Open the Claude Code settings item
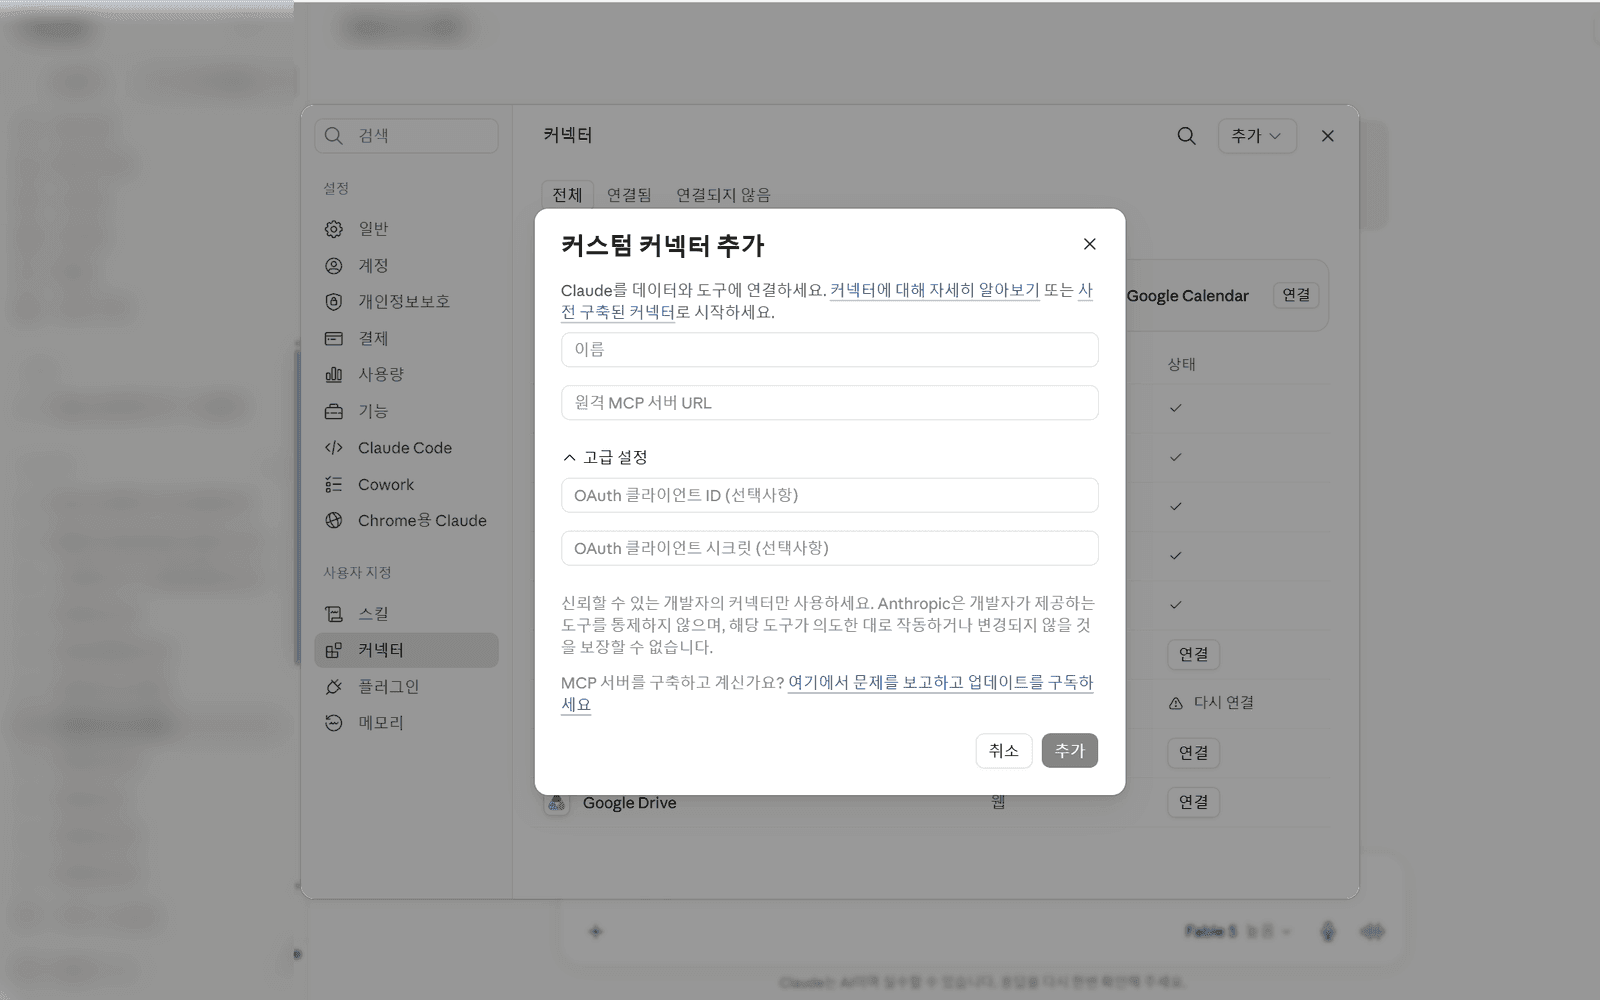 tap(406, 448)
